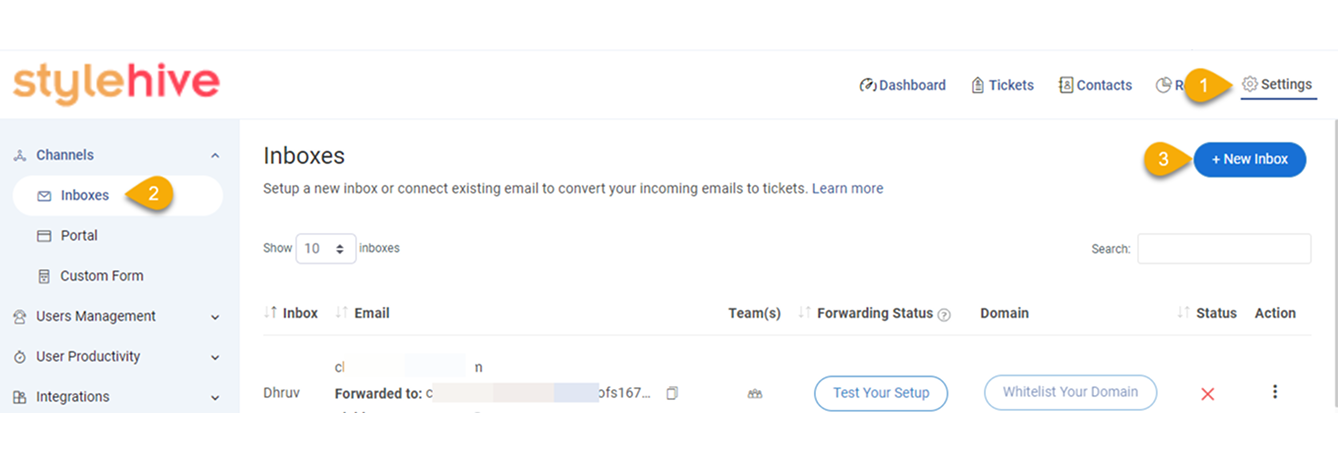The width and height of the screenshot is (1338, 475).
Task: Copy the forwarded email address icon
Action: [x=672, y=393]
